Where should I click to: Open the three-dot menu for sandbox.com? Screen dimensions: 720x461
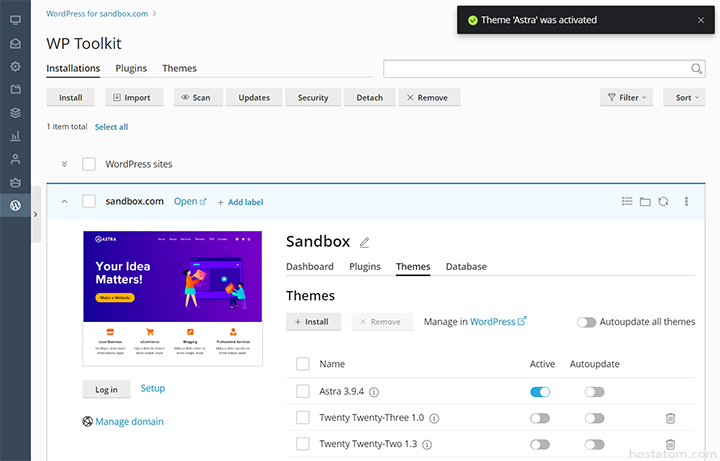point(686,201)
